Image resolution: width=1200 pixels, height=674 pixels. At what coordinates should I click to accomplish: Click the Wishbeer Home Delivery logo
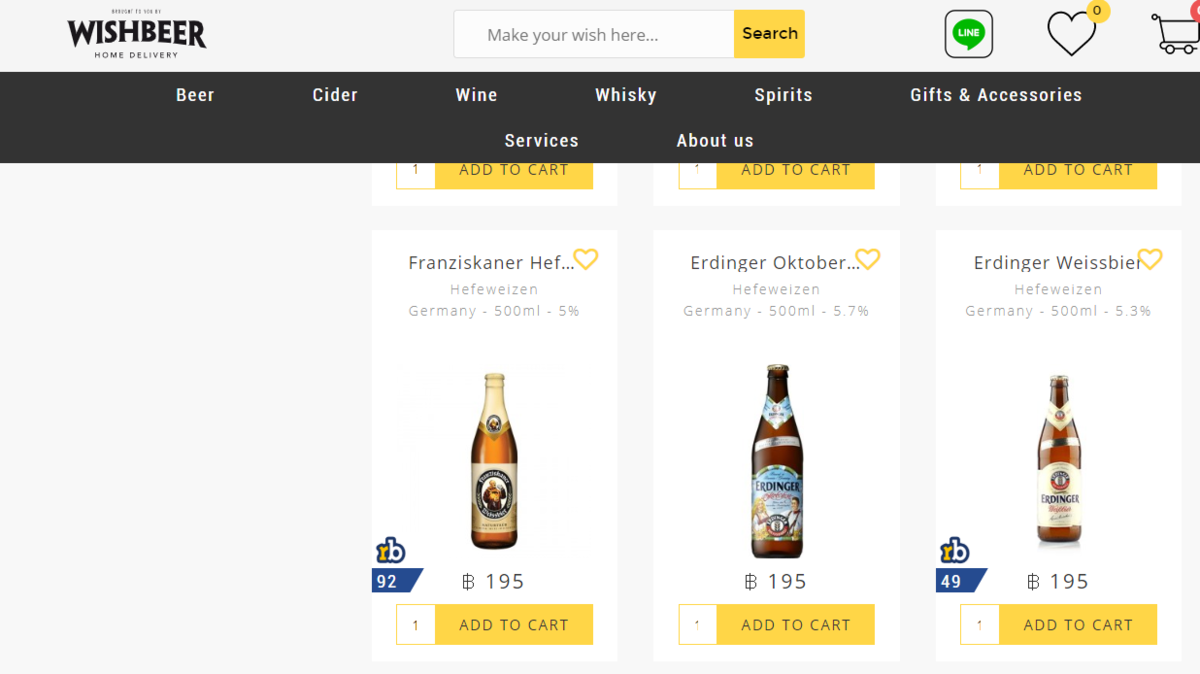click(136, 34)
